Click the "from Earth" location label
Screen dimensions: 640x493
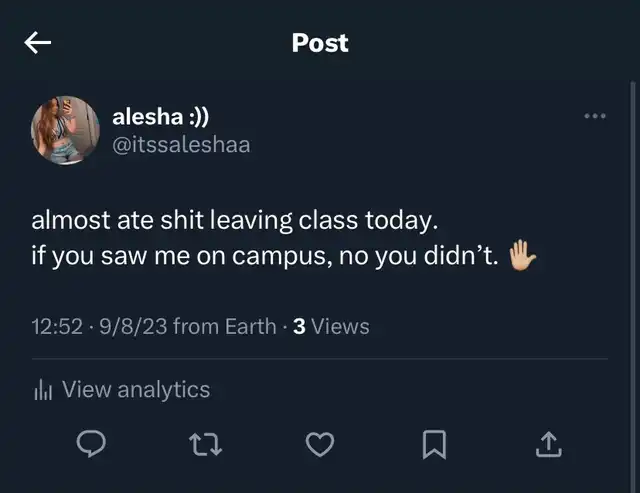coord(223,326)
